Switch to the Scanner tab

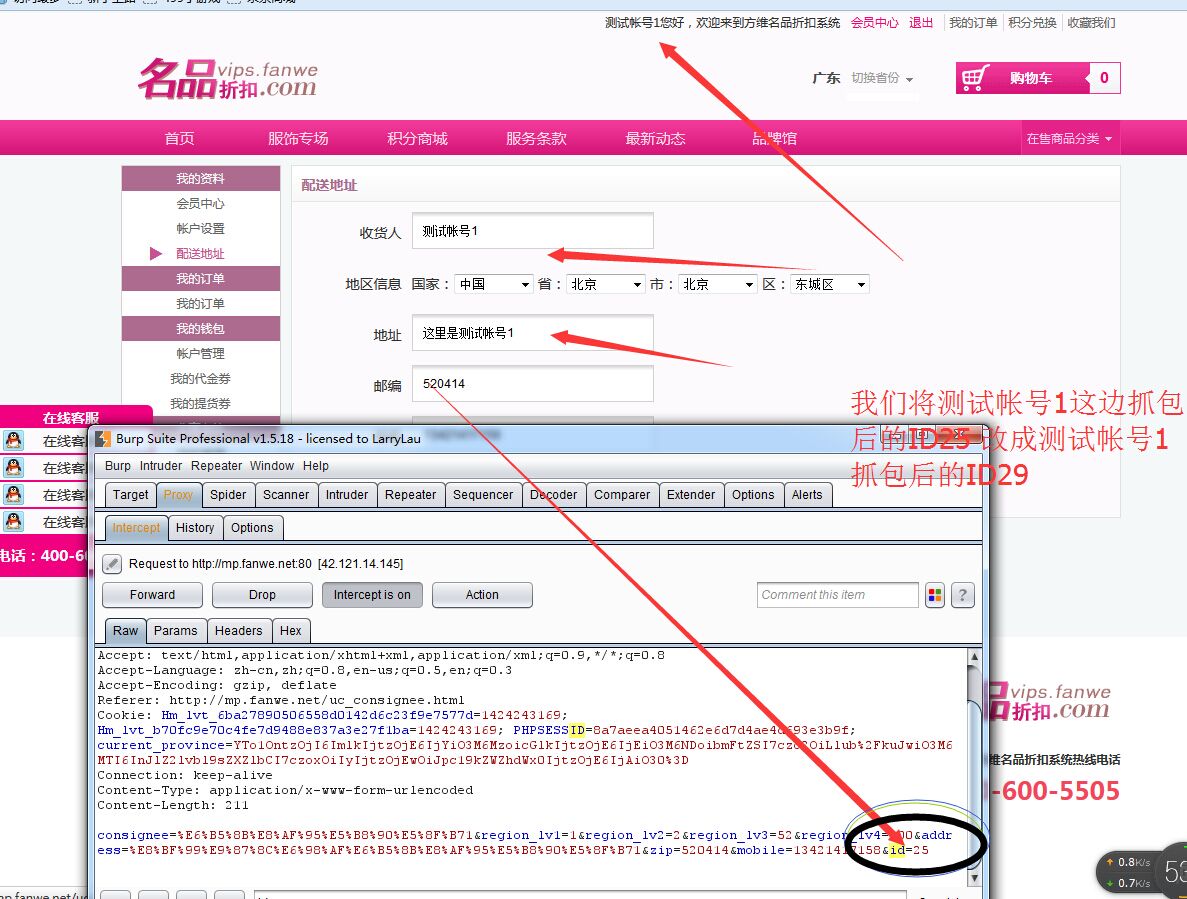(285, 495)
